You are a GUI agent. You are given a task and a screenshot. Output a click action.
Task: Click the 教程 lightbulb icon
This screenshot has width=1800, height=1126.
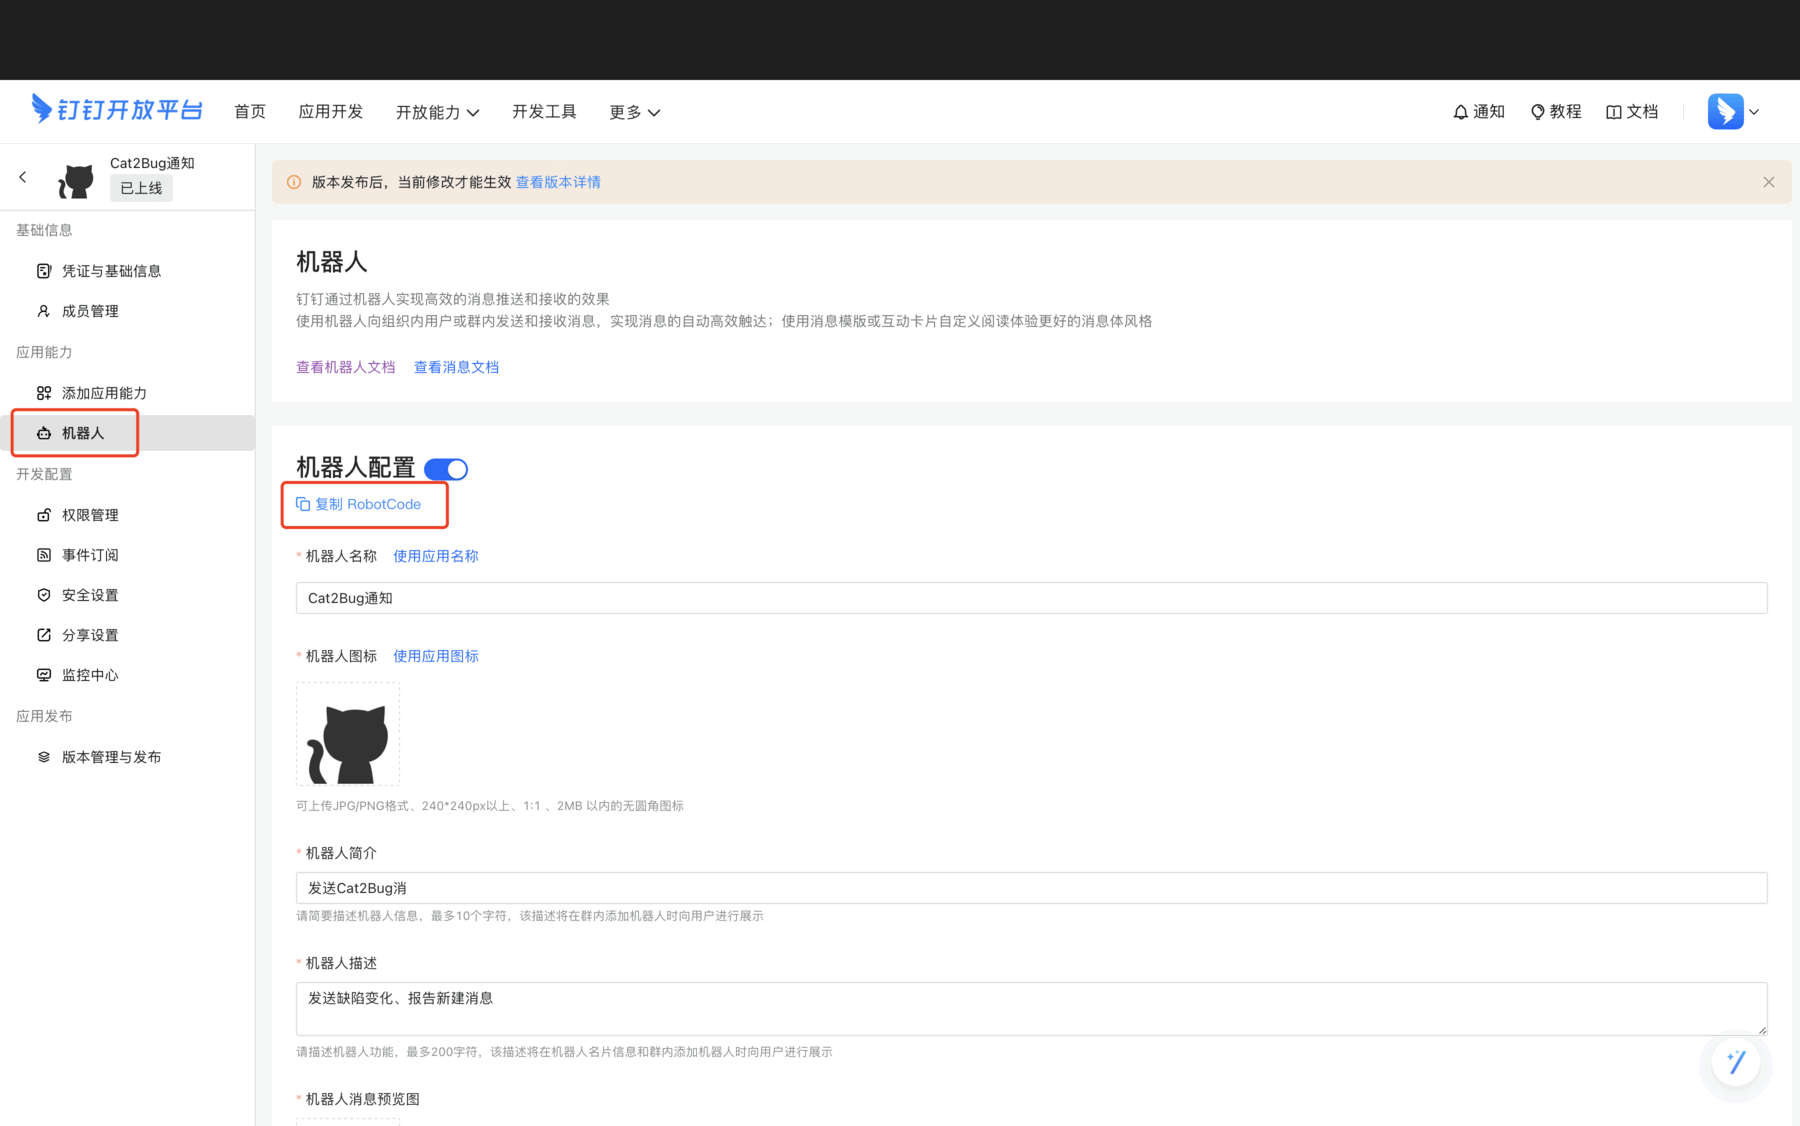[x=1538, y=112]
